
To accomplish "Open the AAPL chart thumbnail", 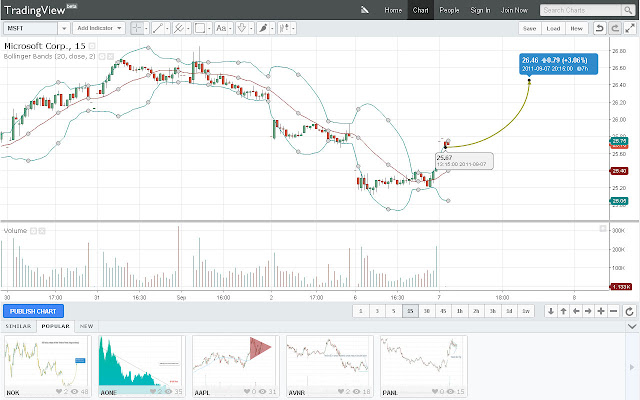I will coord(236,366).
